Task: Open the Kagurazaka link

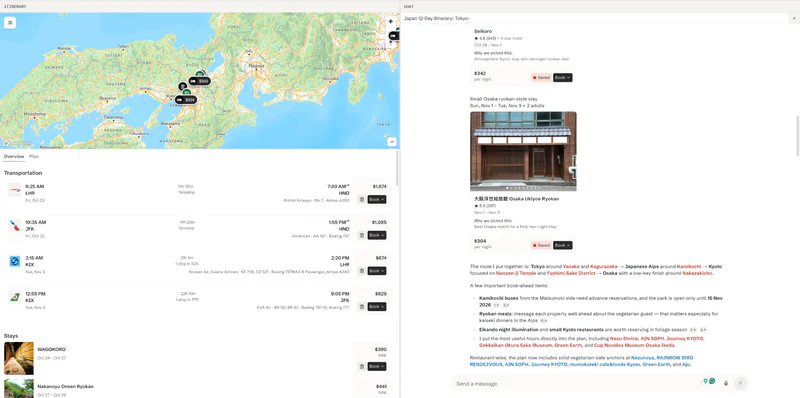Action: (604, 266)
